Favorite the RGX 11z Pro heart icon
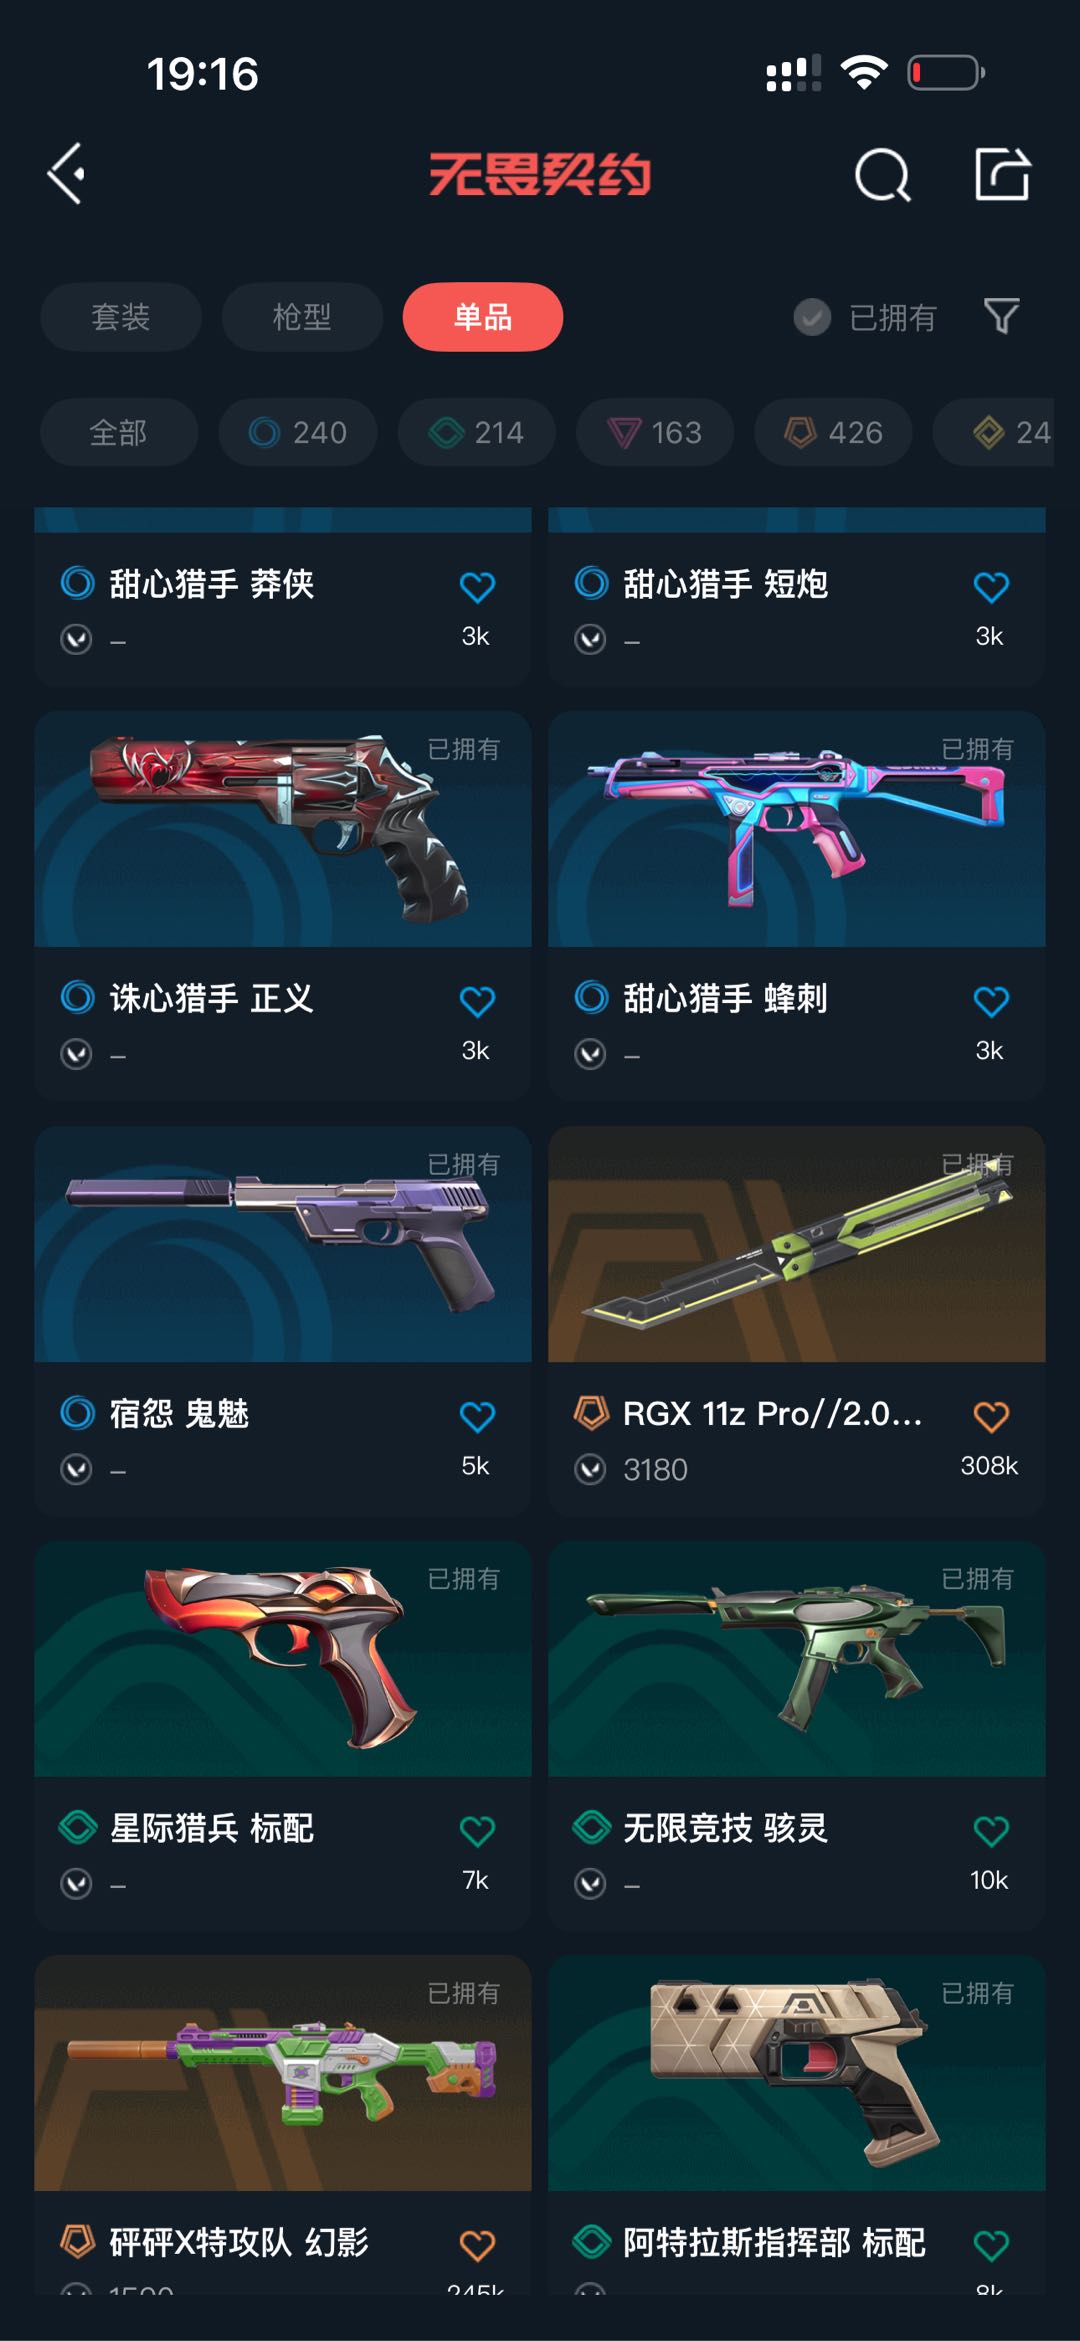The width and height of the screenshot is (1080, 2341). pyautogui.click(x=991, y=1416)
